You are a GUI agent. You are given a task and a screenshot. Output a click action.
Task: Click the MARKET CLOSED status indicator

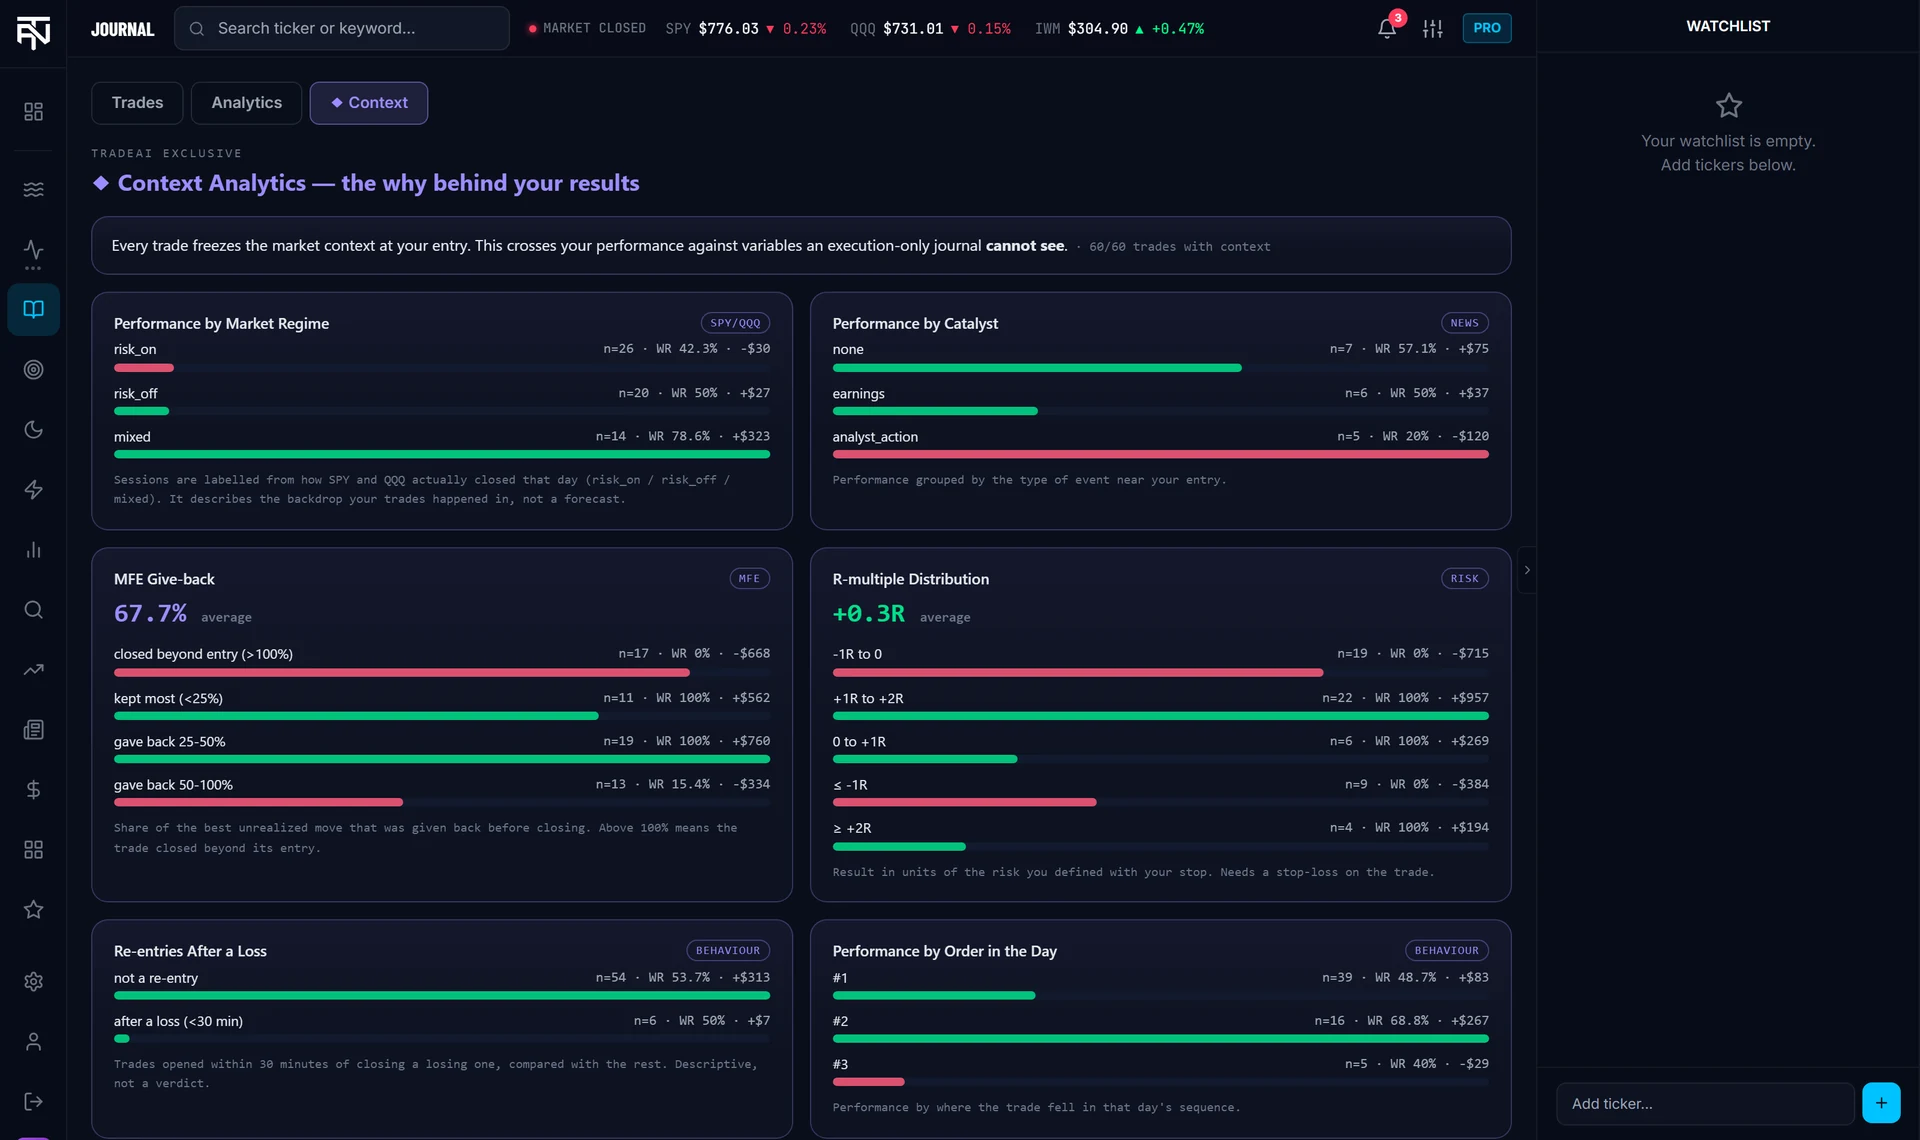pos(586,28)
